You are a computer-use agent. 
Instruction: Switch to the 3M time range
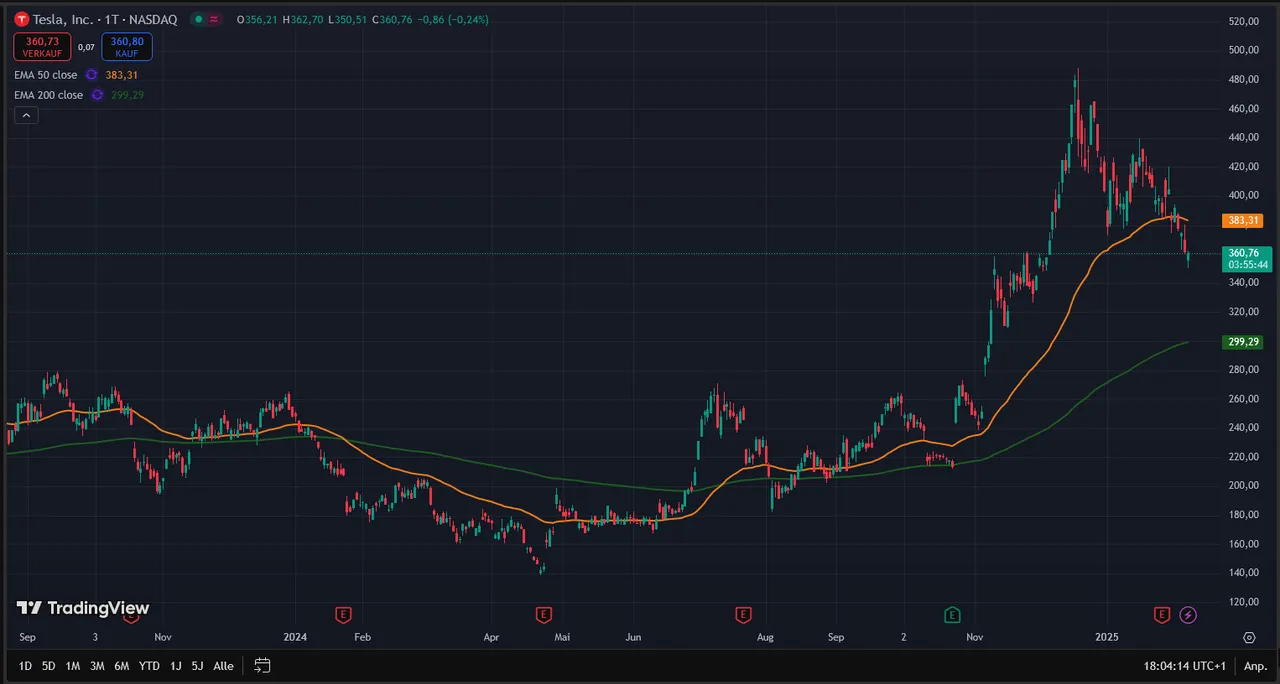click(97, 666)
